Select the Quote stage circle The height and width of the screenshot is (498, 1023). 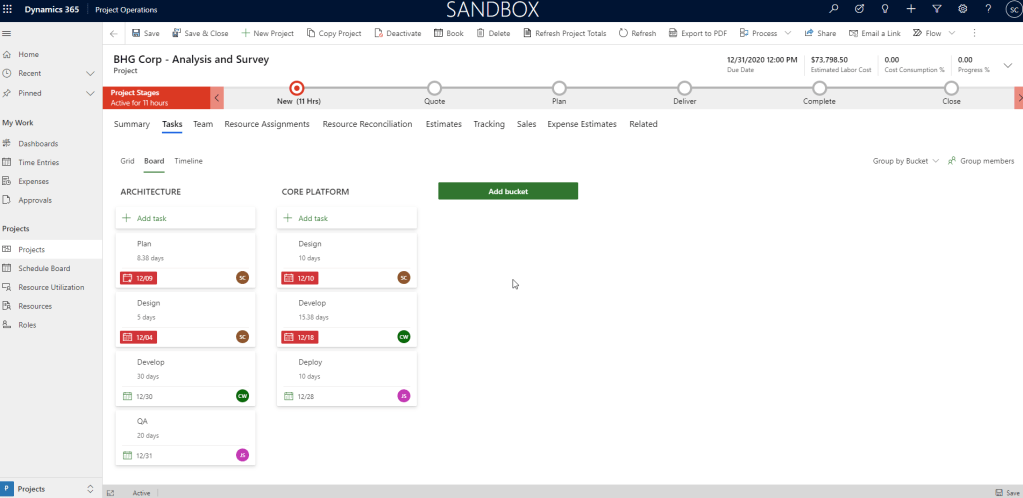coord(434,88)
